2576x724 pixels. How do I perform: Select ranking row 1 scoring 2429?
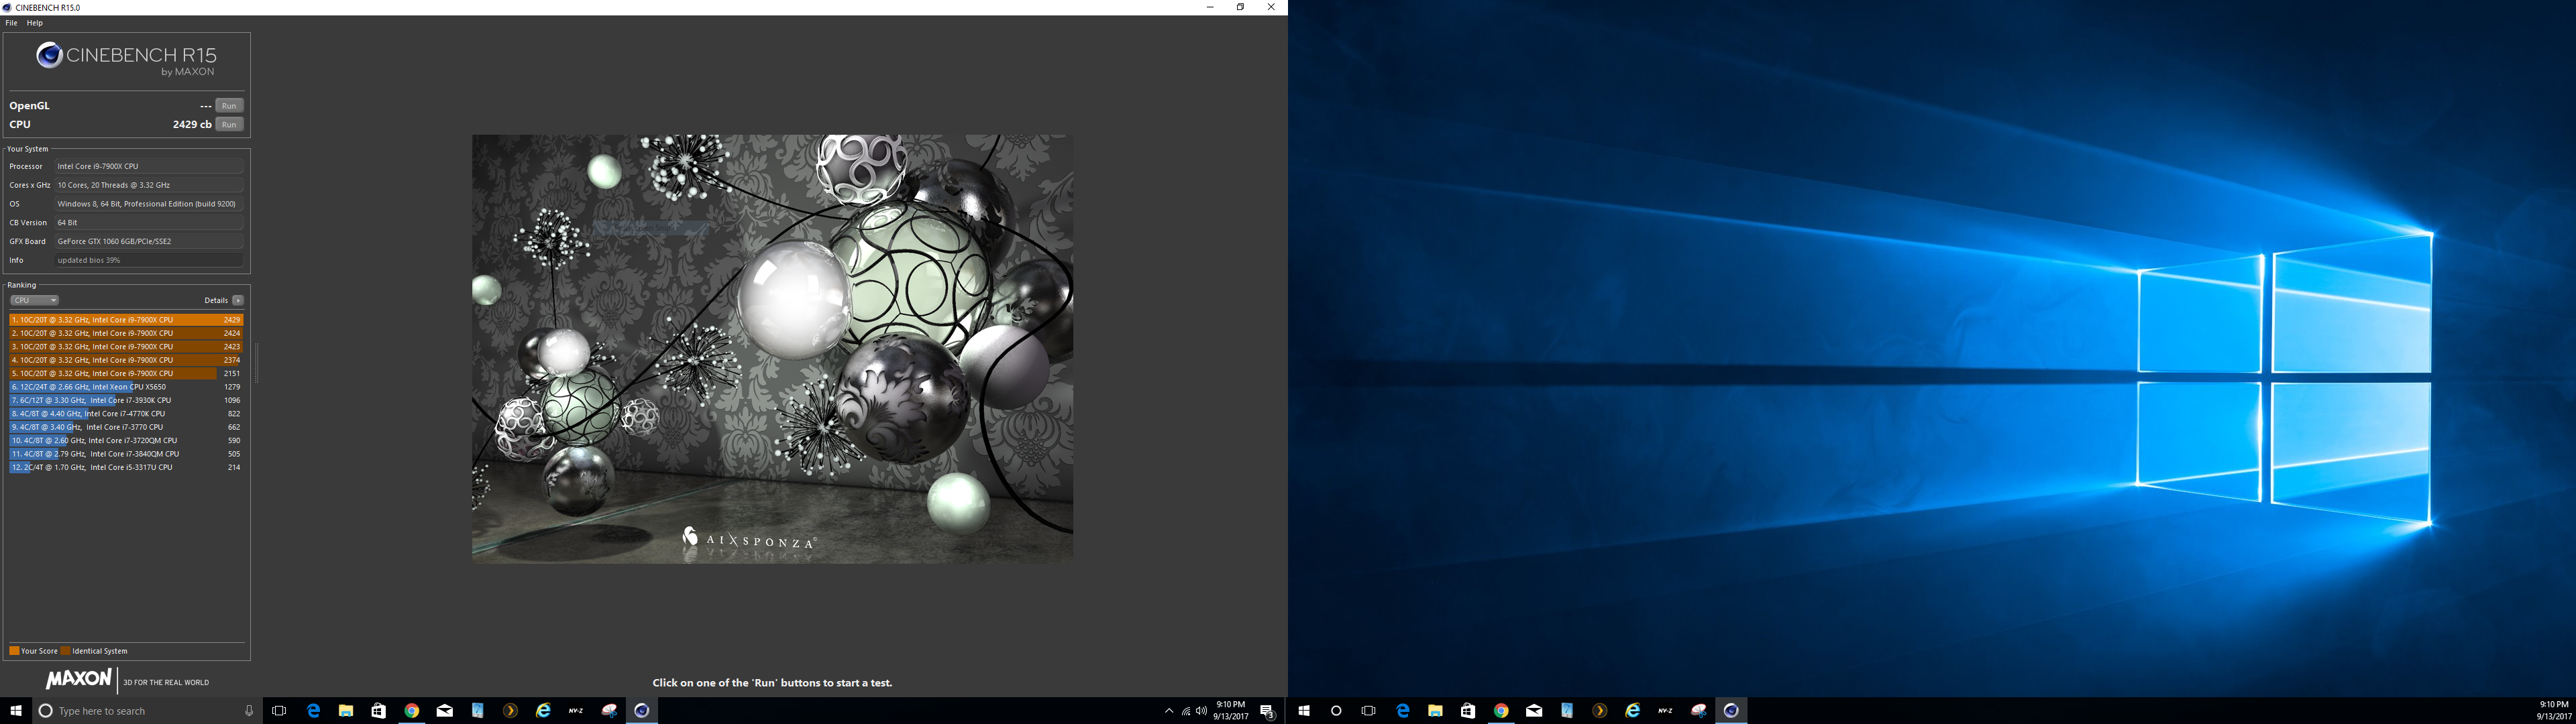pyautogui.click(x=126, y=320)
